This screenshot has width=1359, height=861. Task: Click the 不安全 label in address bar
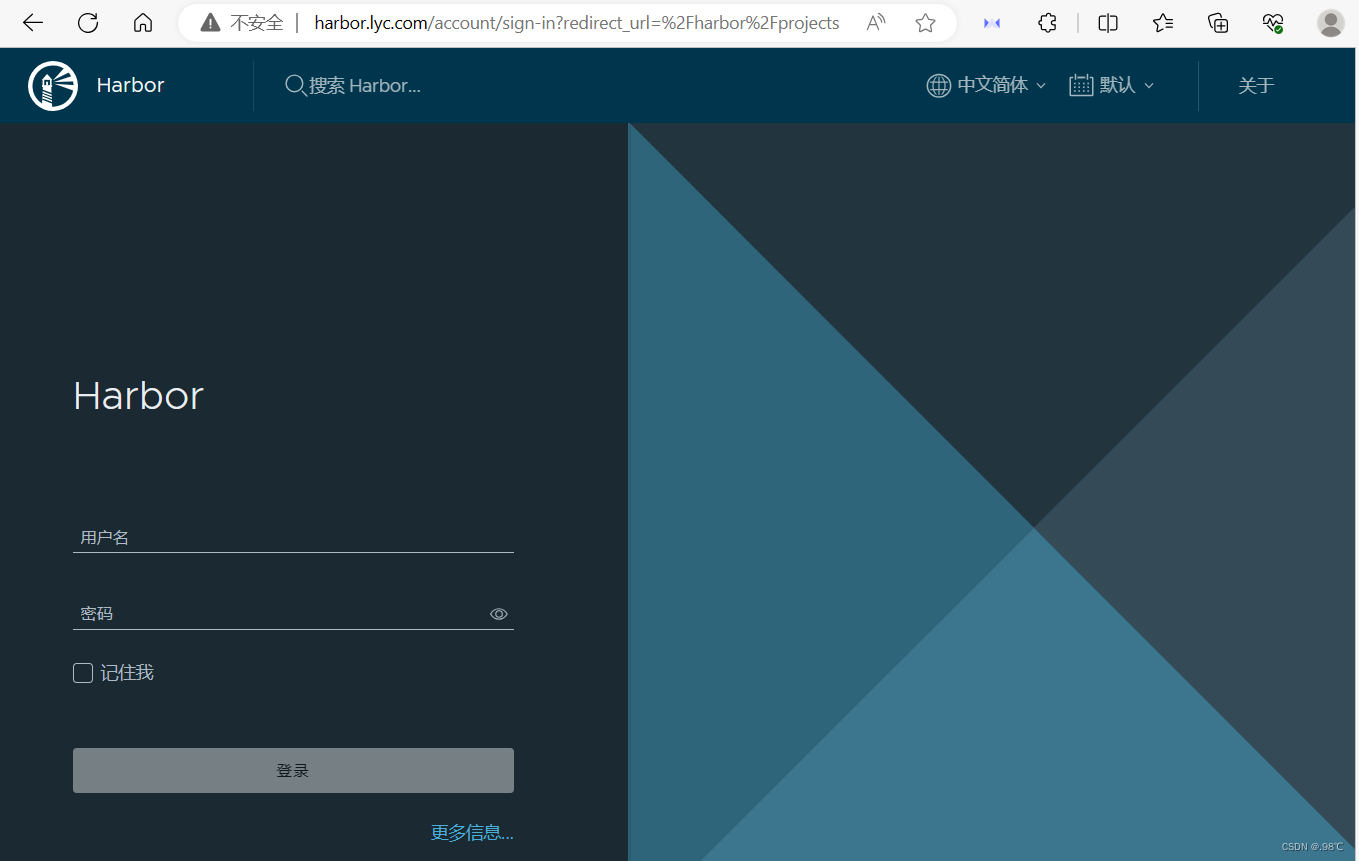(x=257, y=23)
